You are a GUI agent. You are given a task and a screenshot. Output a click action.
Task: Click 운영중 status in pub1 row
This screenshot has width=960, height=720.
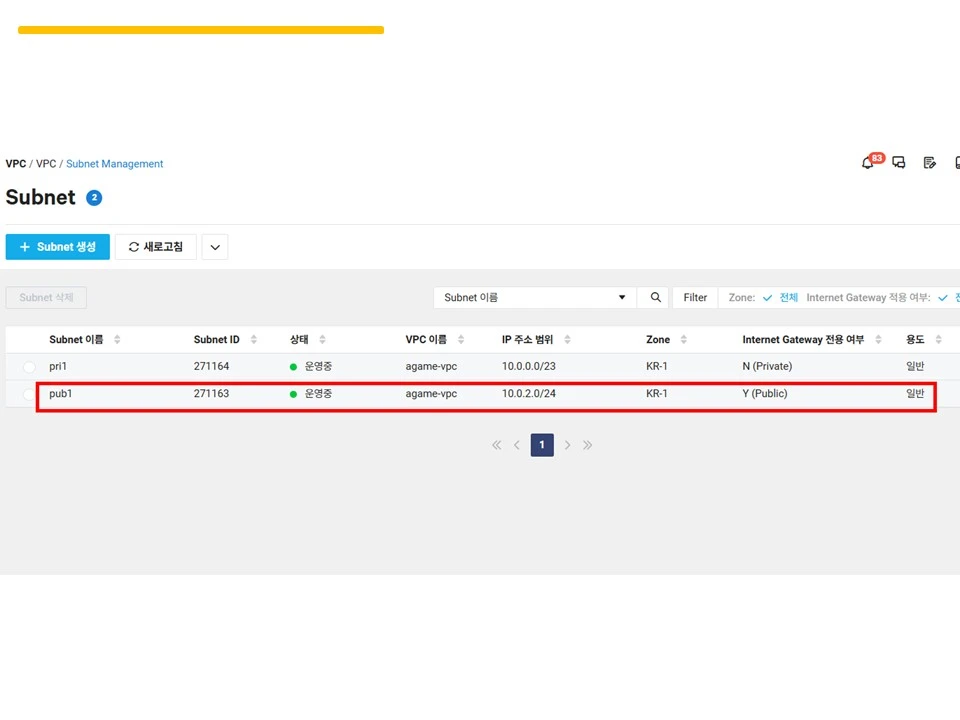[318, 394]
